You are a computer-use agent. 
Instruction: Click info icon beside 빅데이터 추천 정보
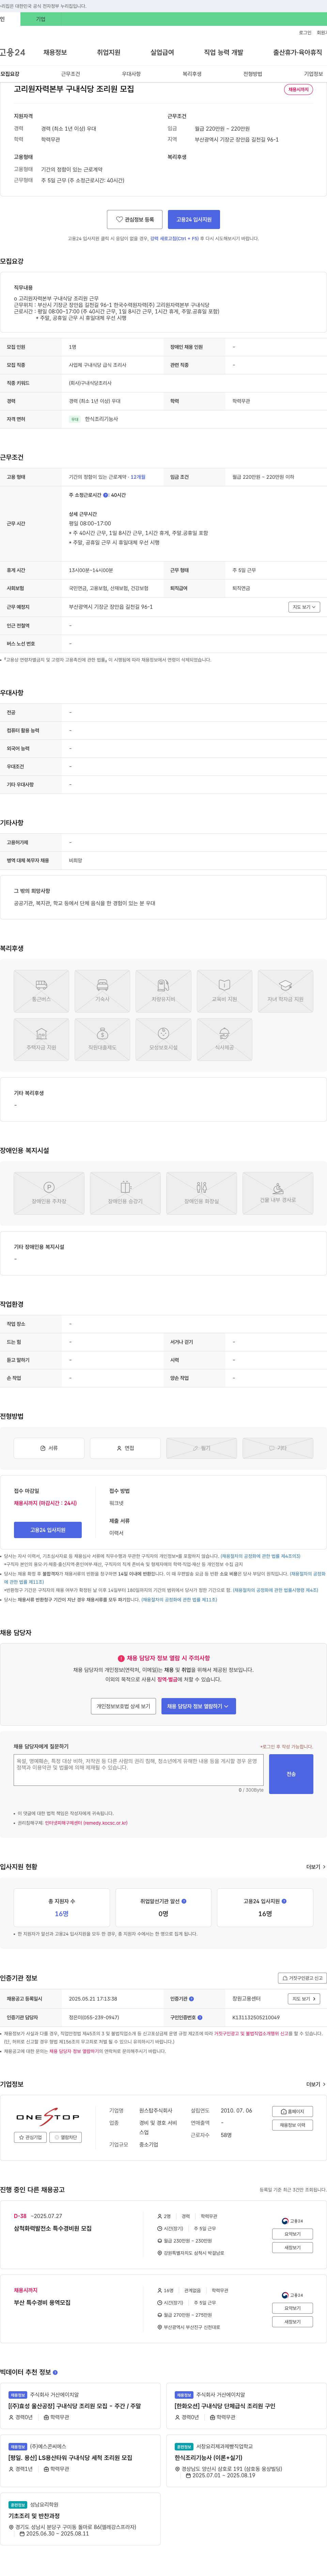click(x=55, y=2372)
